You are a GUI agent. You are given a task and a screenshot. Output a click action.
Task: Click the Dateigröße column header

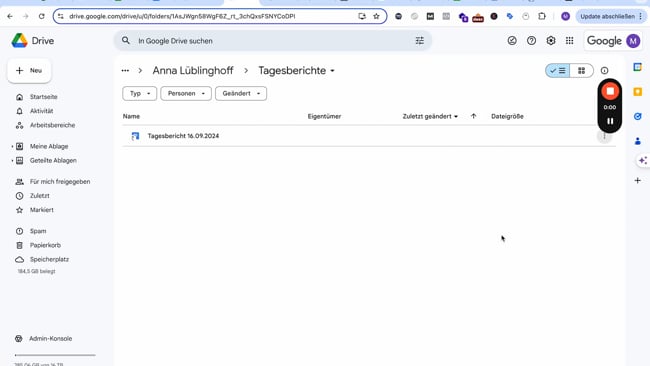coord(507,116)
